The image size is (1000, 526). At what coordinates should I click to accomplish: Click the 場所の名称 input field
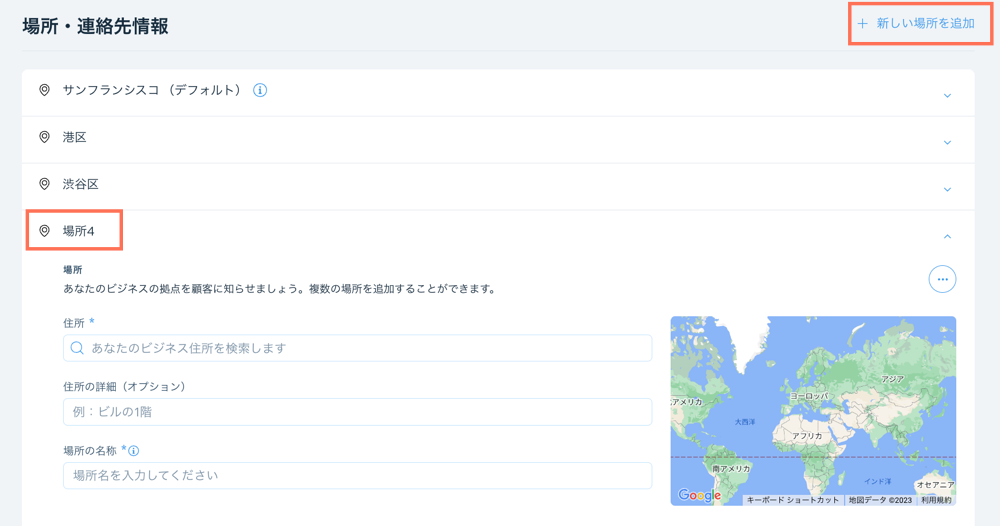(357, 476)
